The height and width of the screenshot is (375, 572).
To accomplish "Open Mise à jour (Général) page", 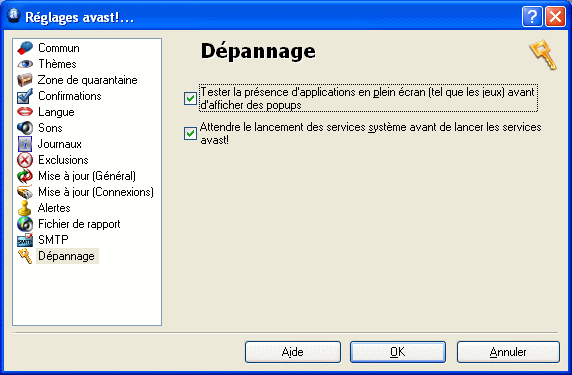I will [87, 176].
